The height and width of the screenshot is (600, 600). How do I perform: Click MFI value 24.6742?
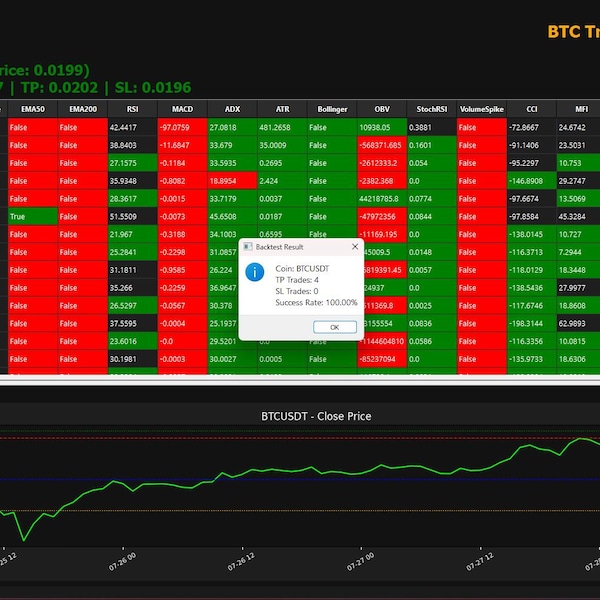click(x=579, y=127)
